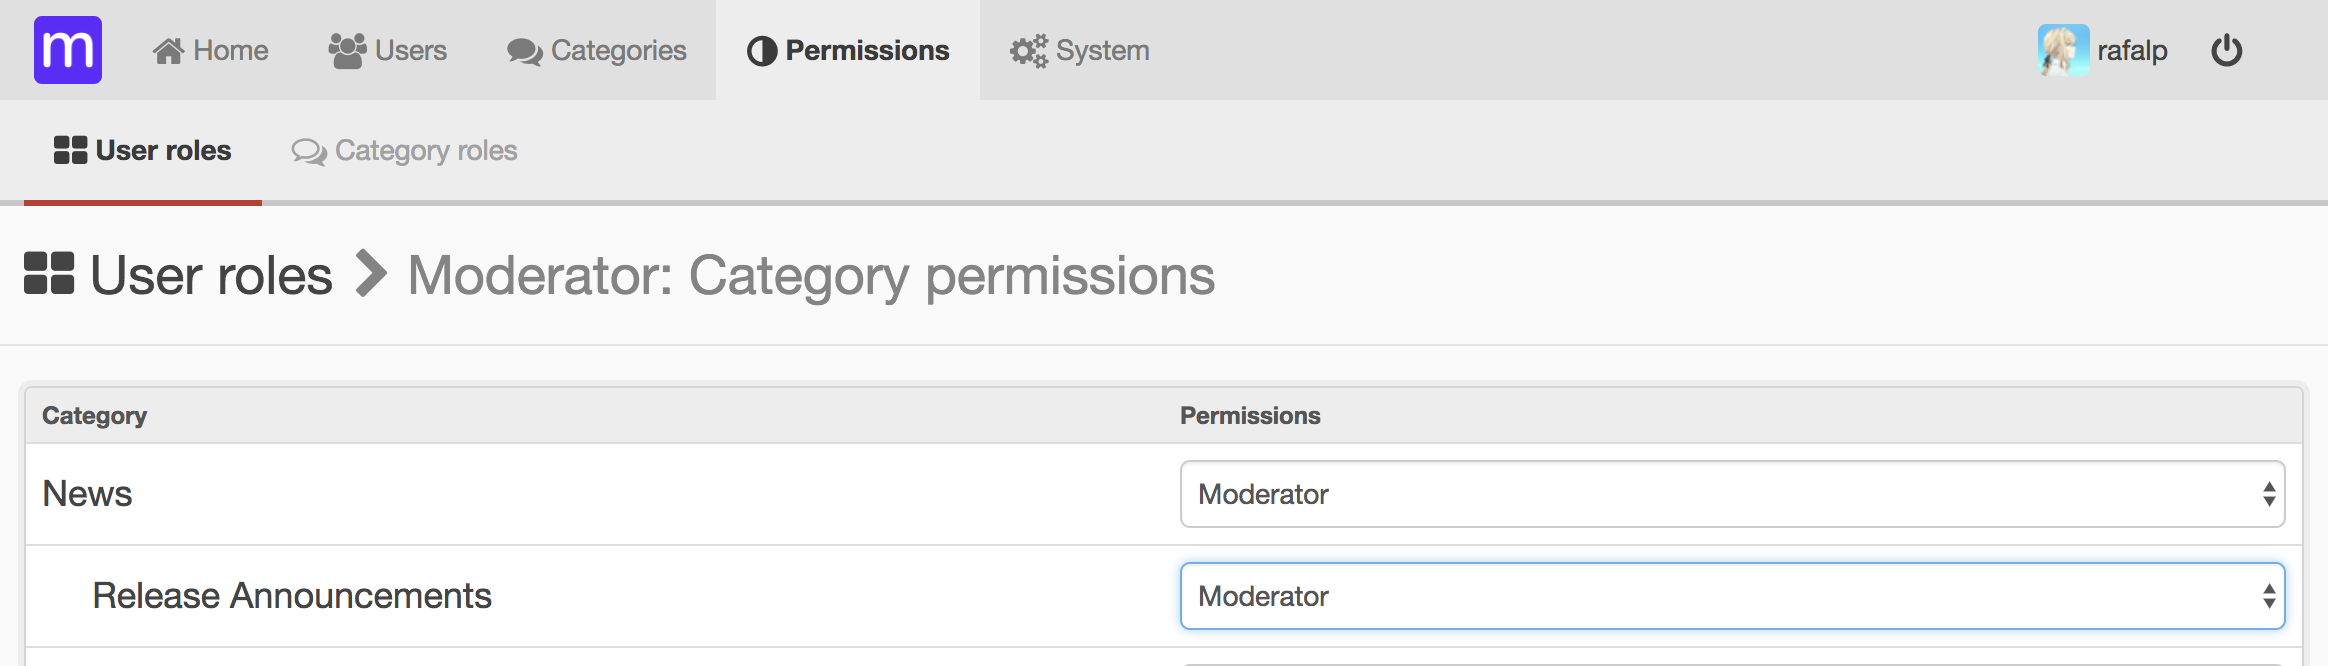
Task: Click the rafalp avatar picture
Action: 2063,50
